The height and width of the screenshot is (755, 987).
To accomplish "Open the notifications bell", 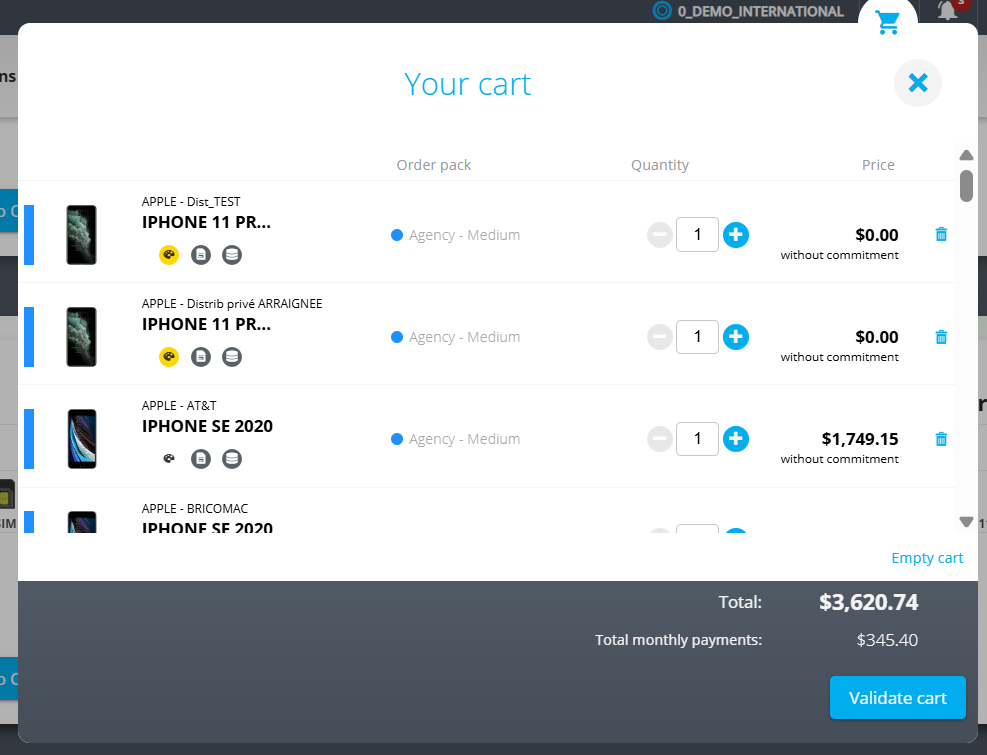I will (x=948, y=10).
